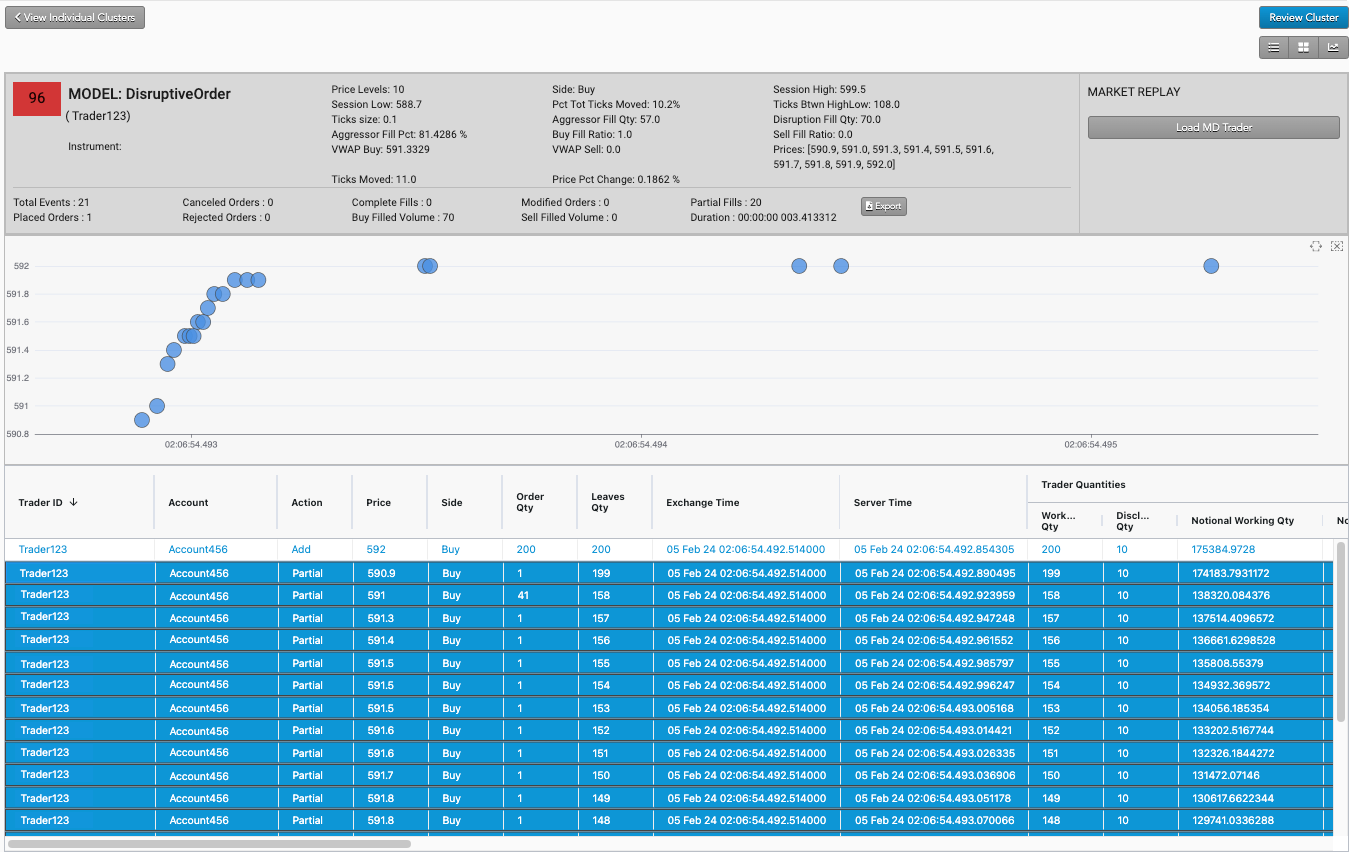This screenshot has width=1349, height=852.
Task: Sort by Exchange Time column header
Action: [703, 502]
